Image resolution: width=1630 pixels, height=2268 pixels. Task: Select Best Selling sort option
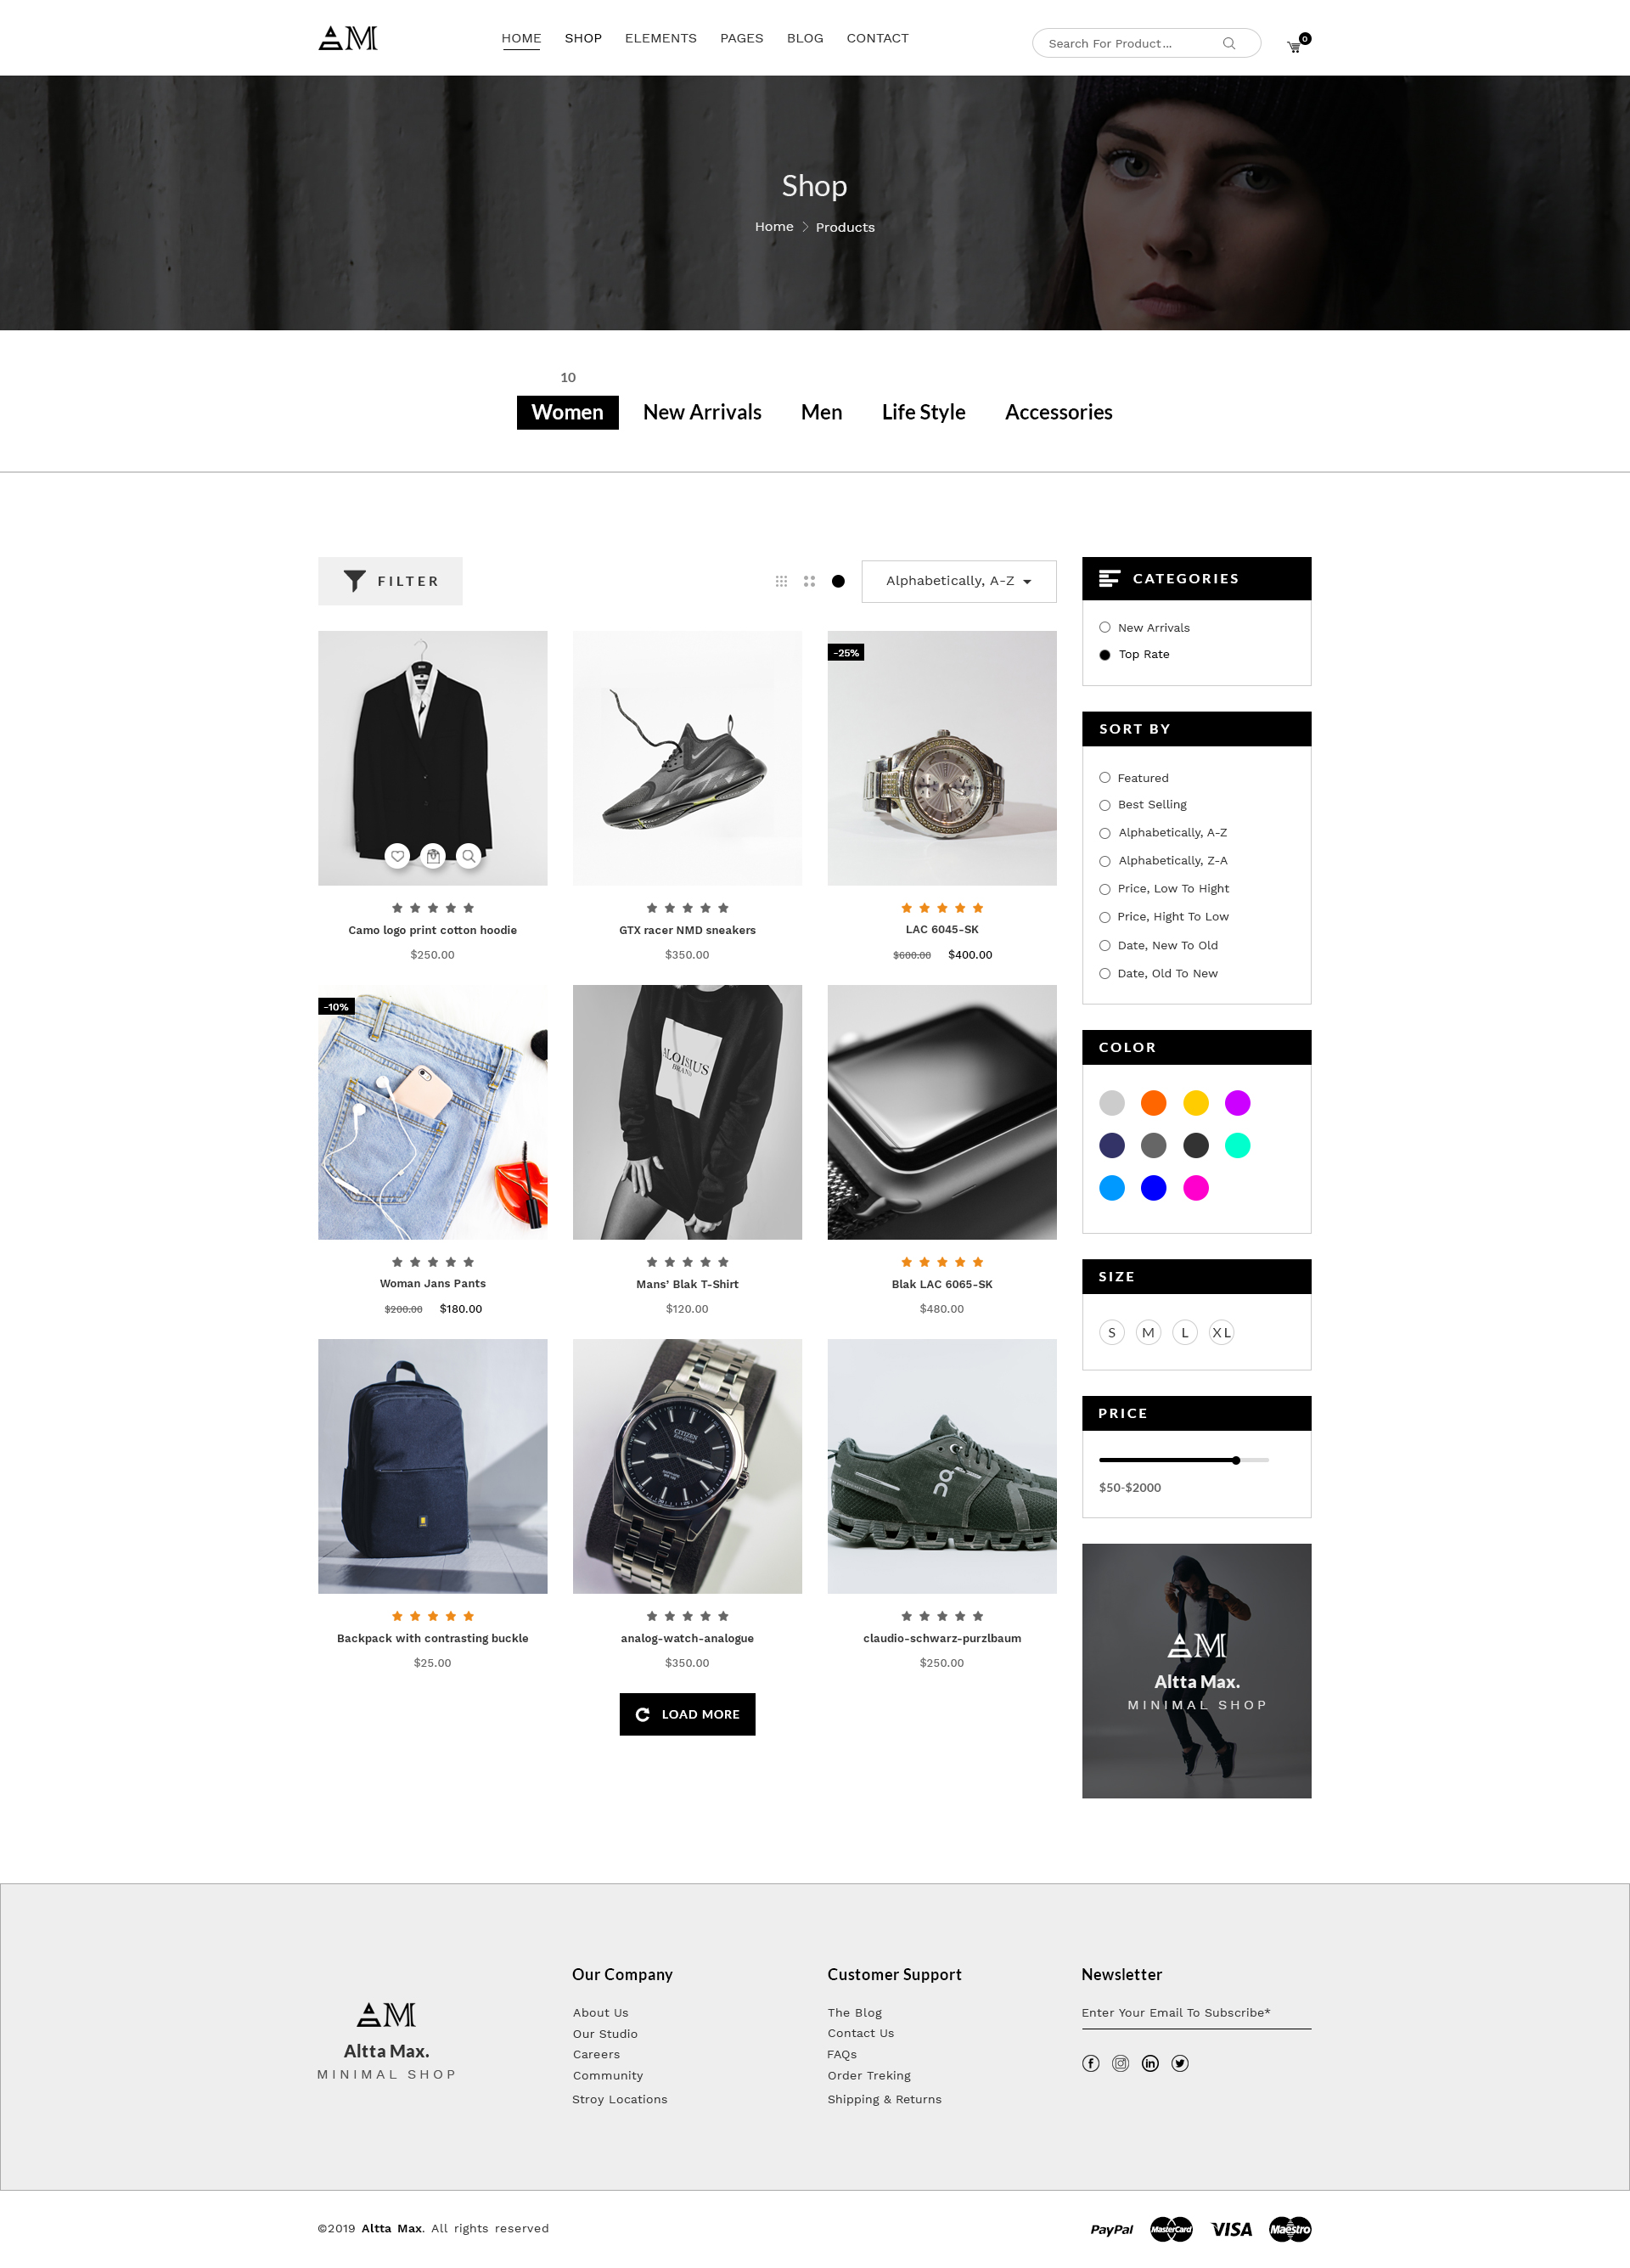[x=1105, y=805]
